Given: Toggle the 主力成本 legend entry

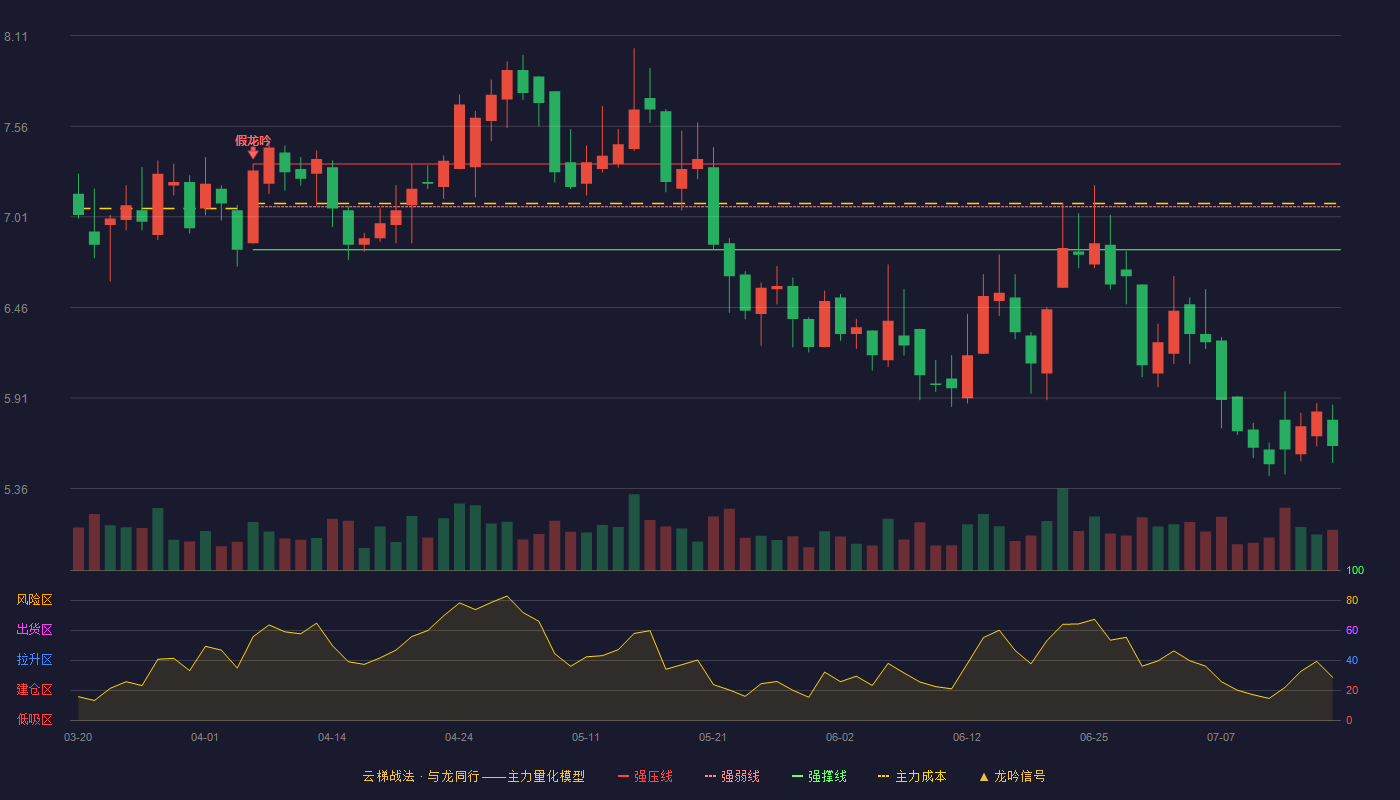Looking at the screenshot, I should pos(912,776).
